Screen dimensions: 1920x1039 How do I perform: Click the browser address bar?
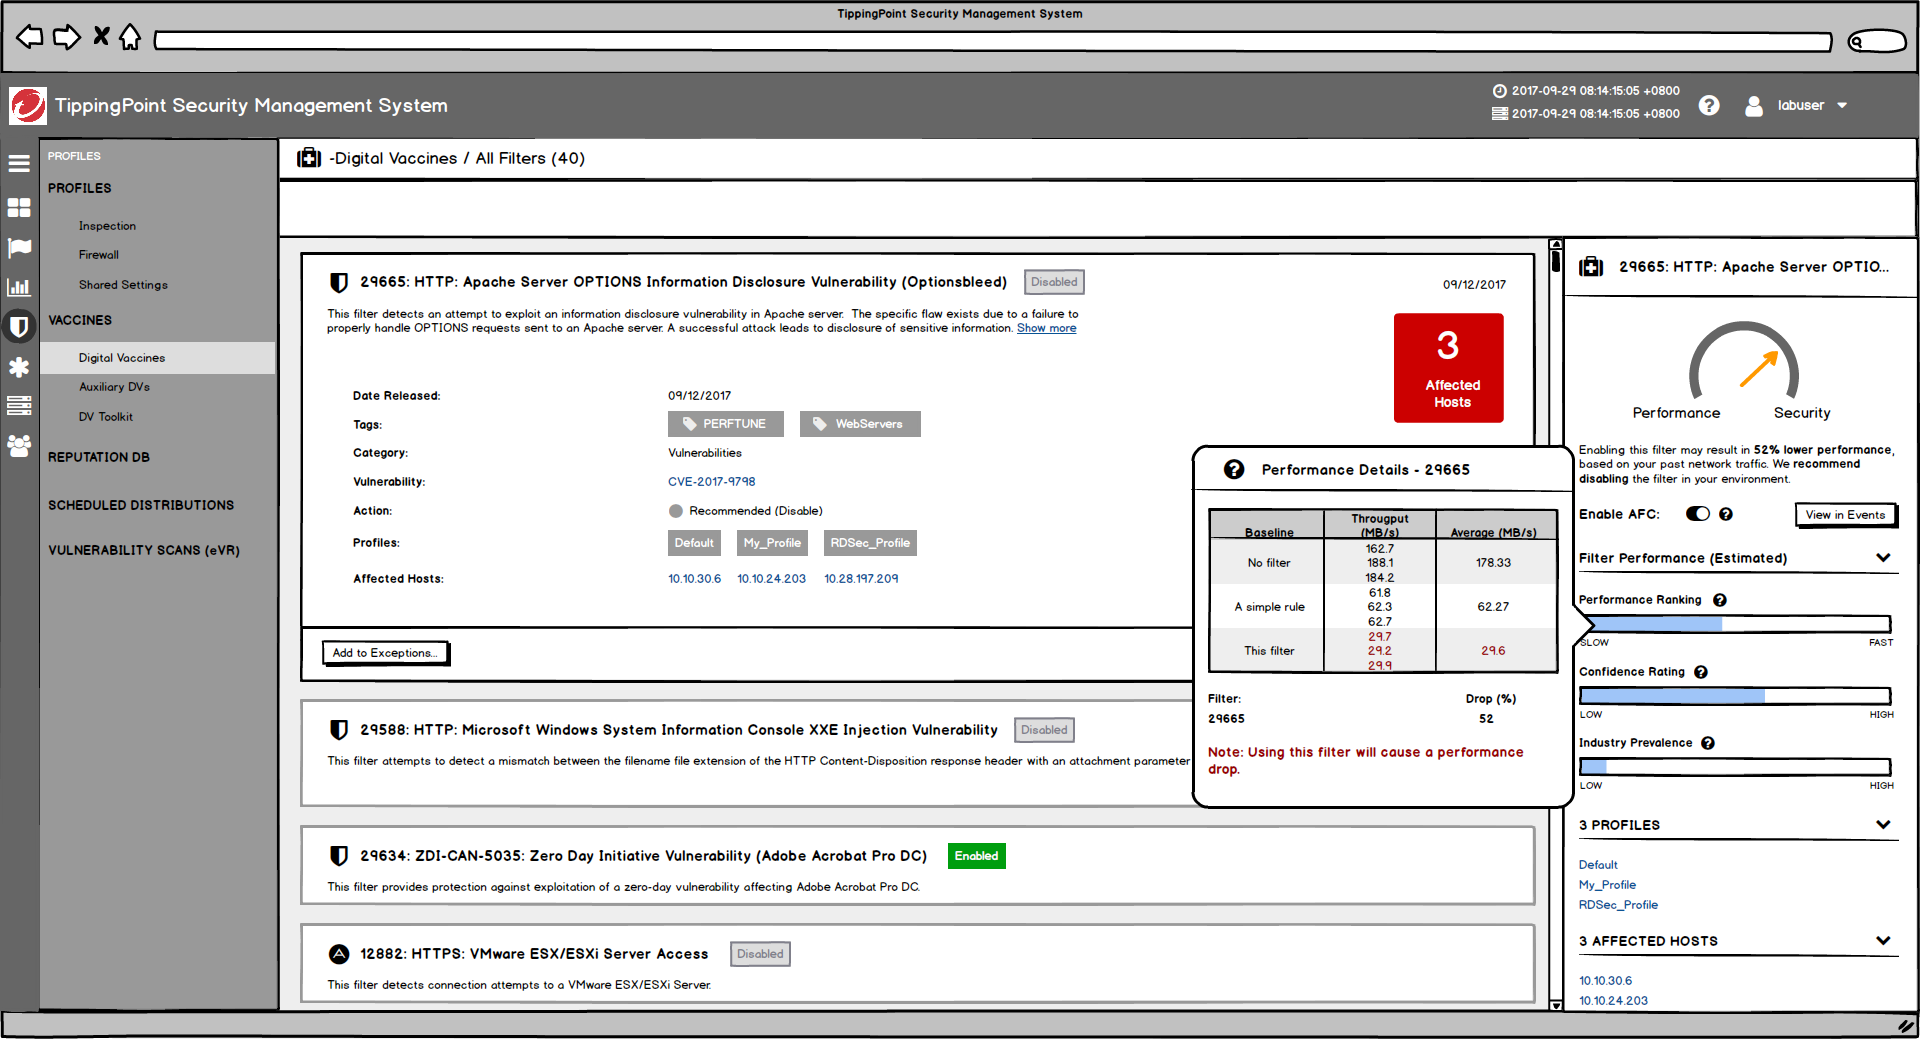click(x=992, y=41)
